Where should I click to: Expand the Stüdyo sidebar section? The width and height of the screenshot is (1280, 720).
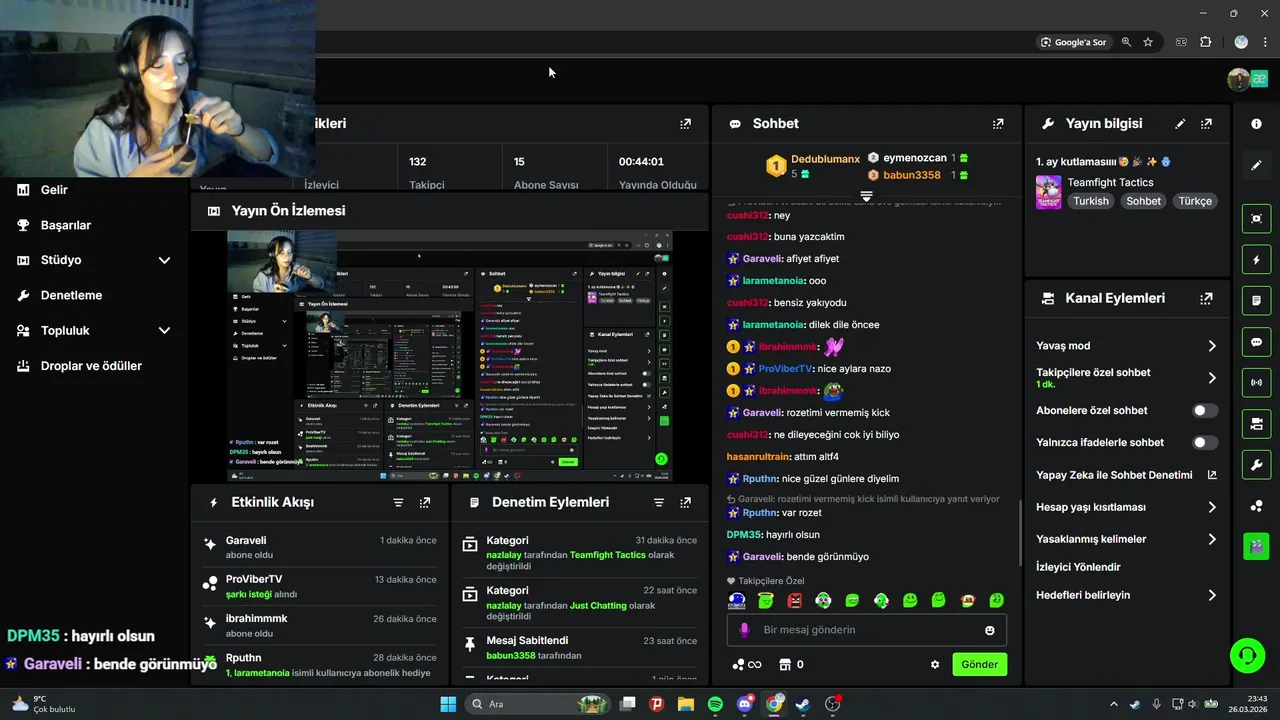[x=164, y=260]
